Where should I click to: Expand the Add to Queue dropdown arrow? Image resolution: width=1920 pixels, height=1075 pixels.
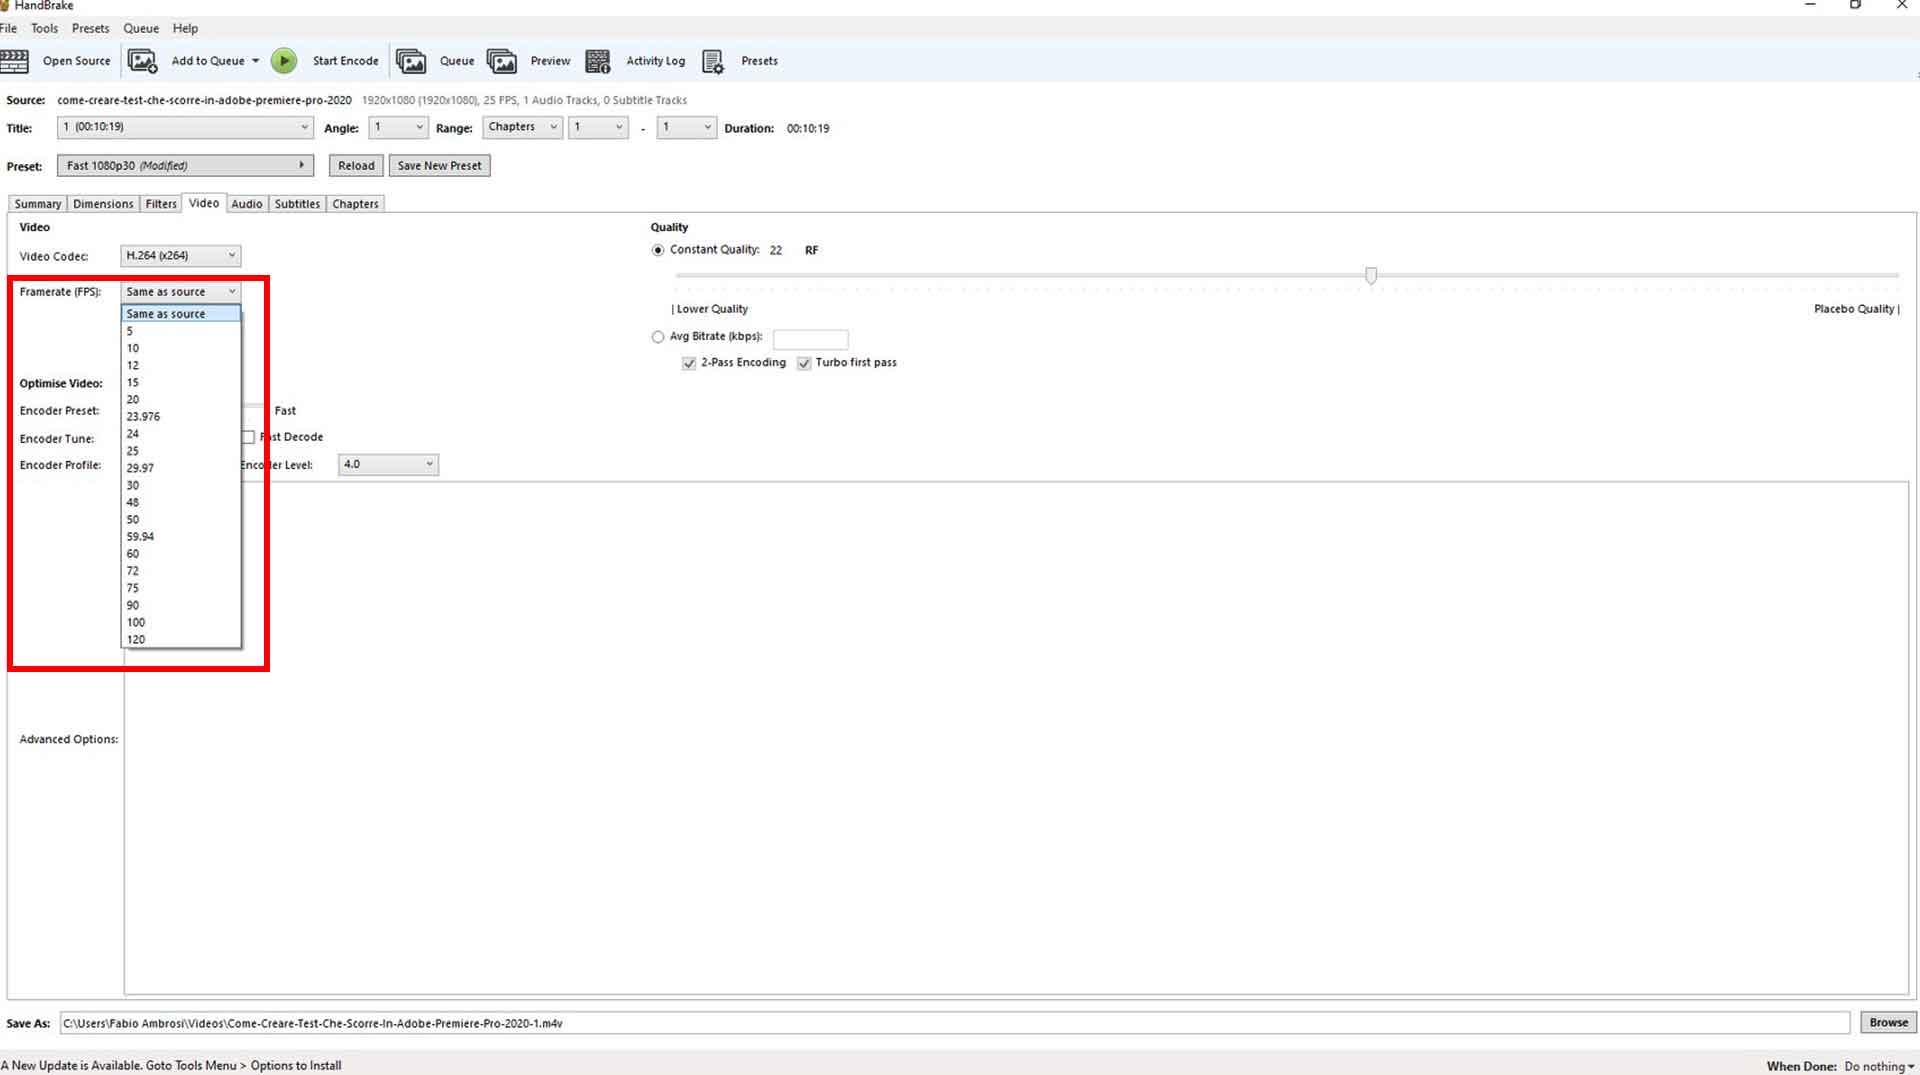pos(256,61)
